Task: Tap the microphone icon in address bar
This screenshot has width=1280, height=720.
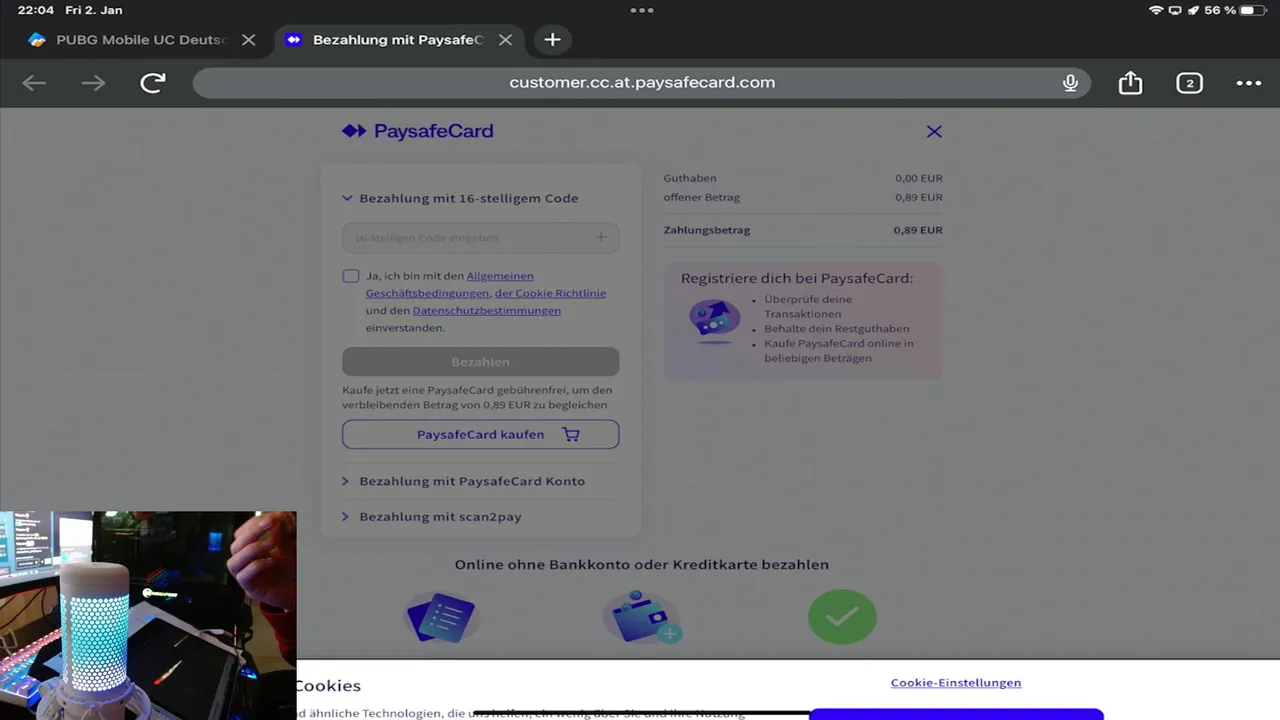Action: click(x=1070, y=83)
